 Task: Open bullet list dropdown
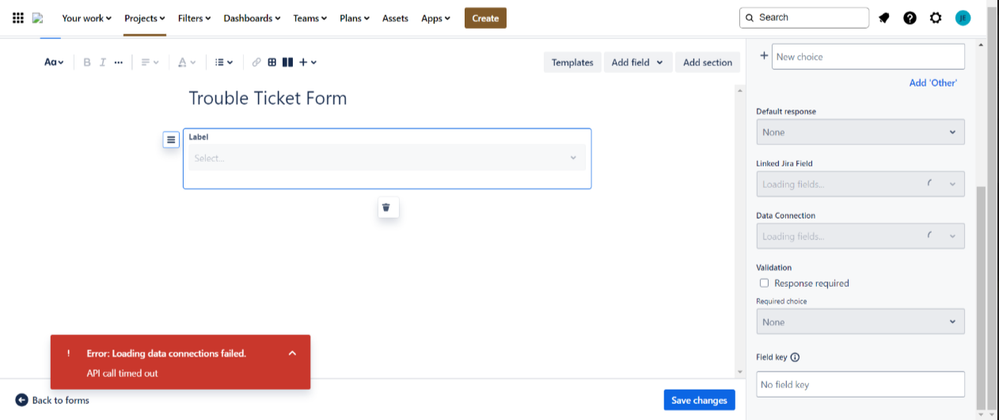pyautogui.click(x=224, y=62)
